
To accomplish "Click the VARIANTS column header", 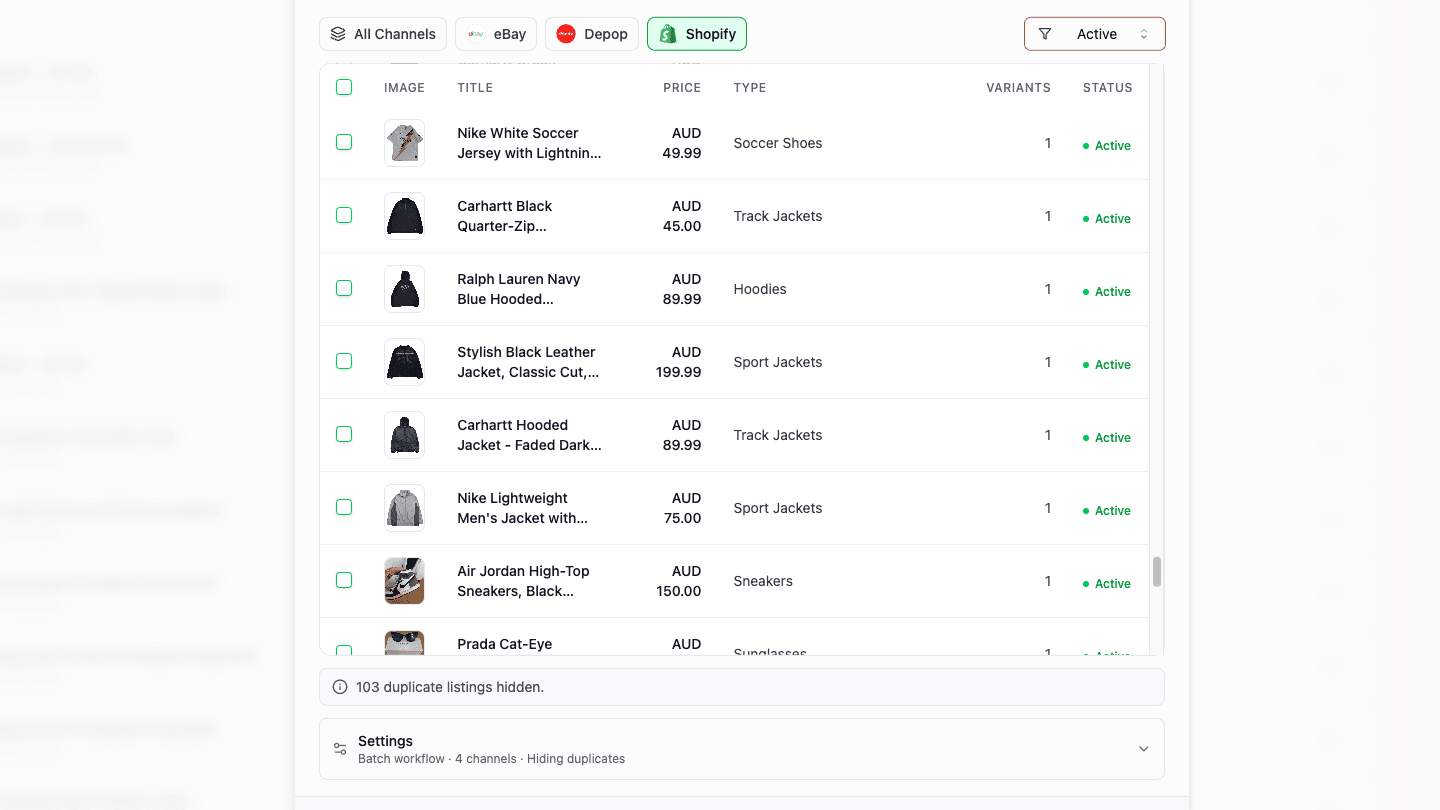I will (x=1018, y=88).
